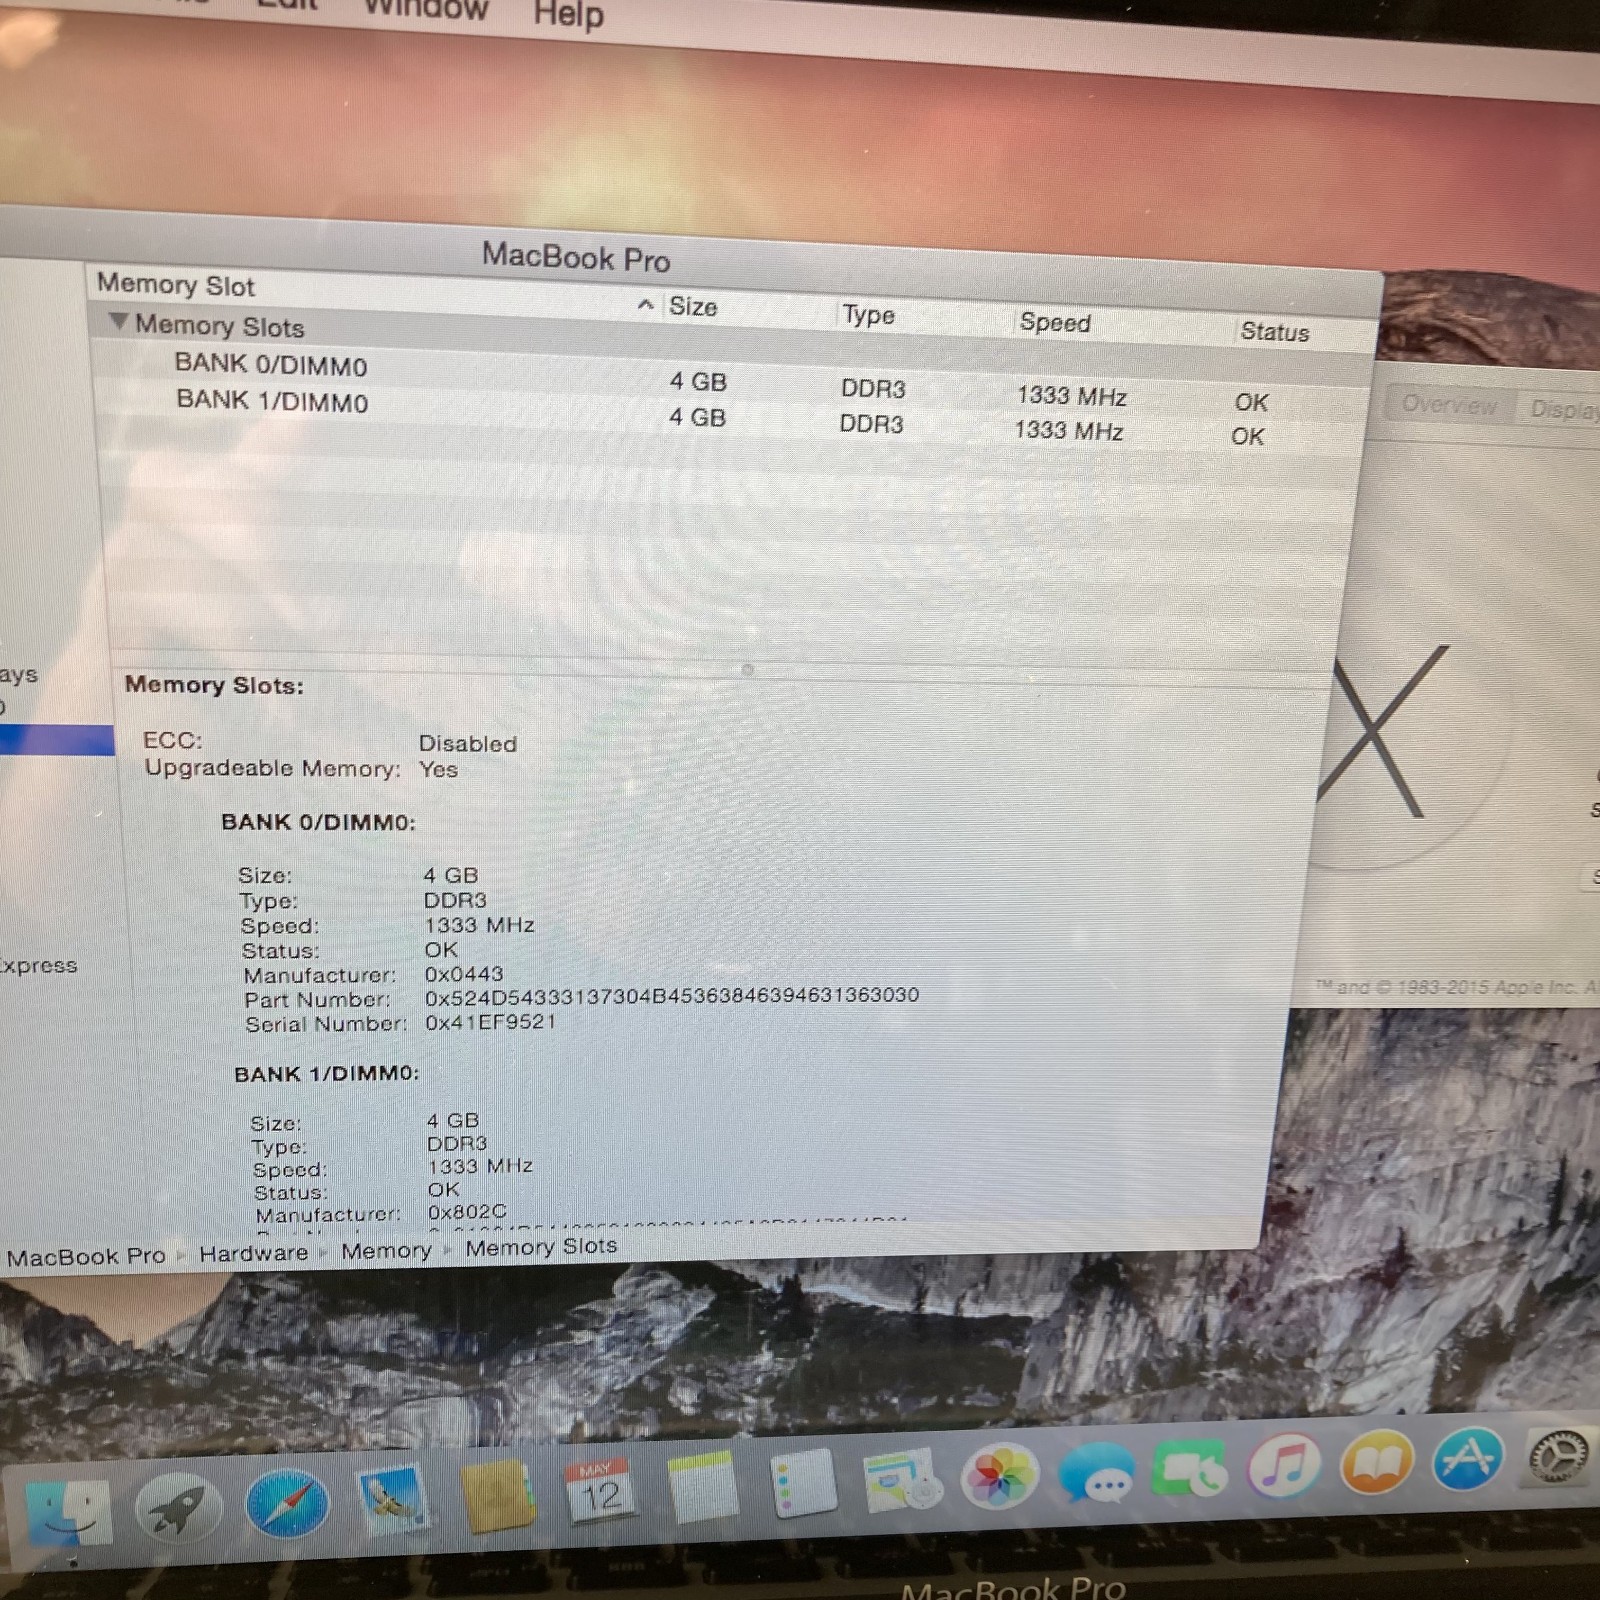Click DDR3 type cell in BANK 0 row
The height and width of the screenshot is (1600, 1600).
(x=873, y=389)
